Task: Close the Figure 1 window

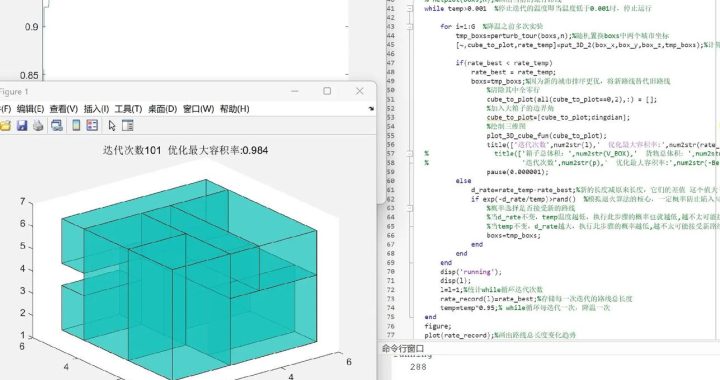Action: (x=360, y=91)
